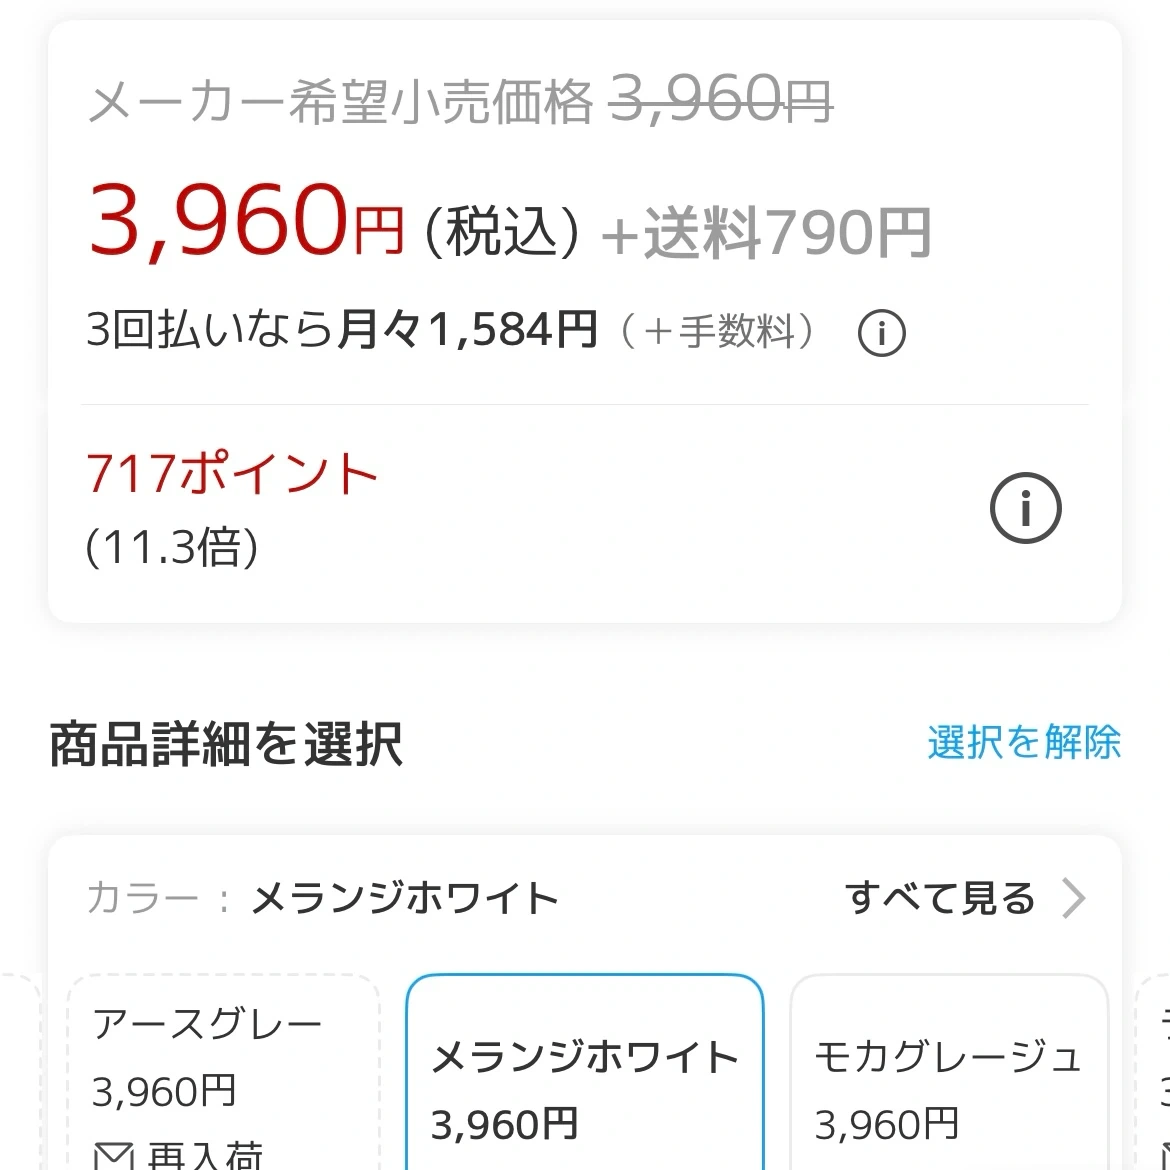This screenshot has width=1170, height=1170.
Task: Tap the 717ポイント text
Action: 232,473
